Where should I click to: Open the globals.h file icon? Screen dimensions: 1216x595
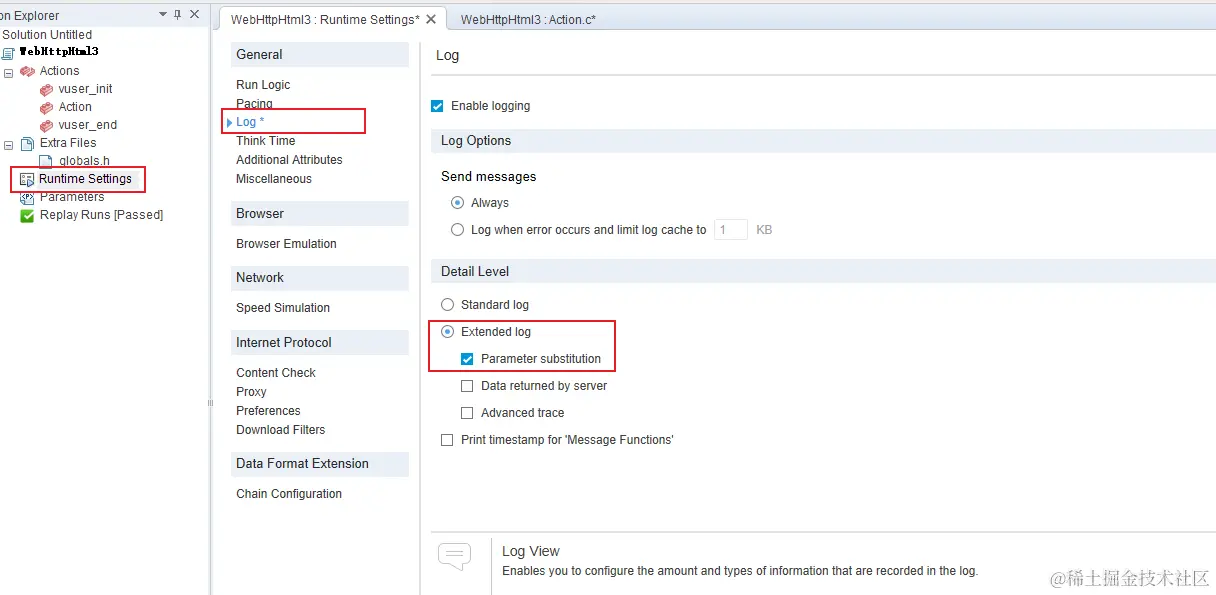46,161
